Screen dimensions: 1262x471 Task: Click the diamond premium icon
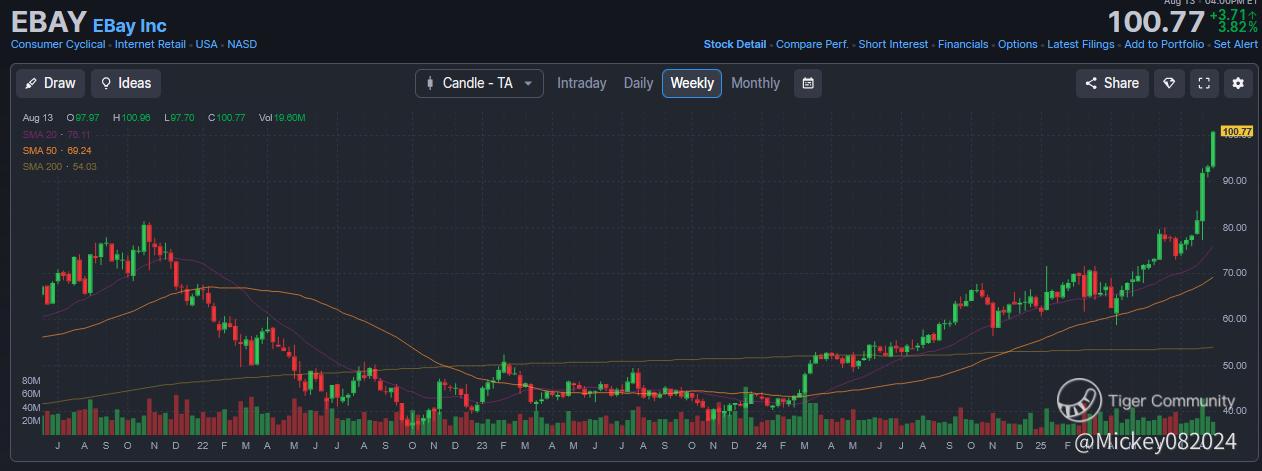tap(1169, 83)
